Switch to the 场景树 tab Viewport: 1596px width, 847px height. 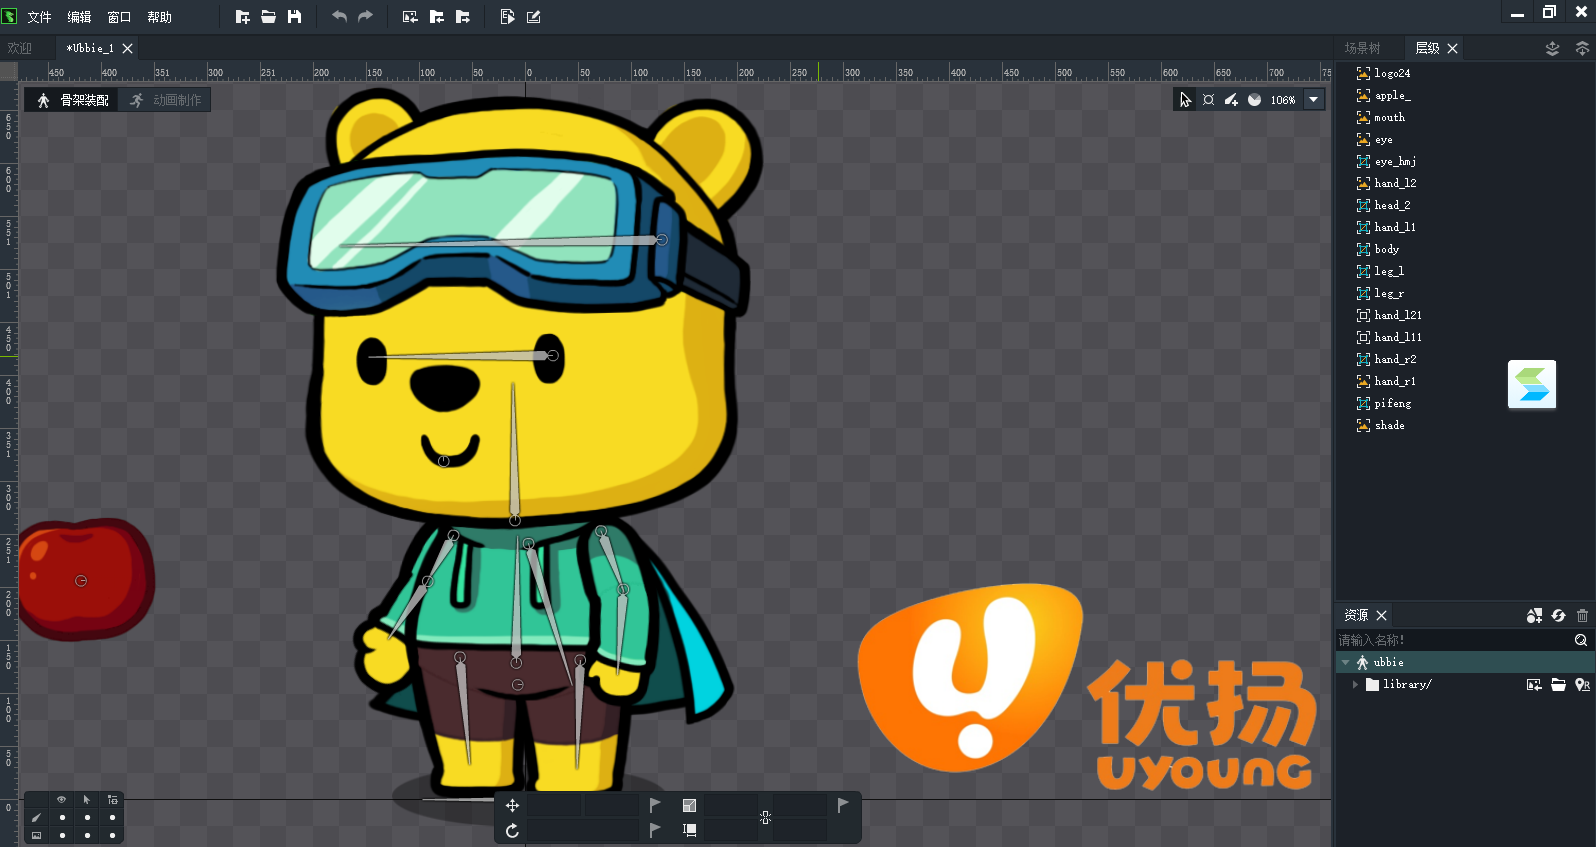[x=1362, y=48]
